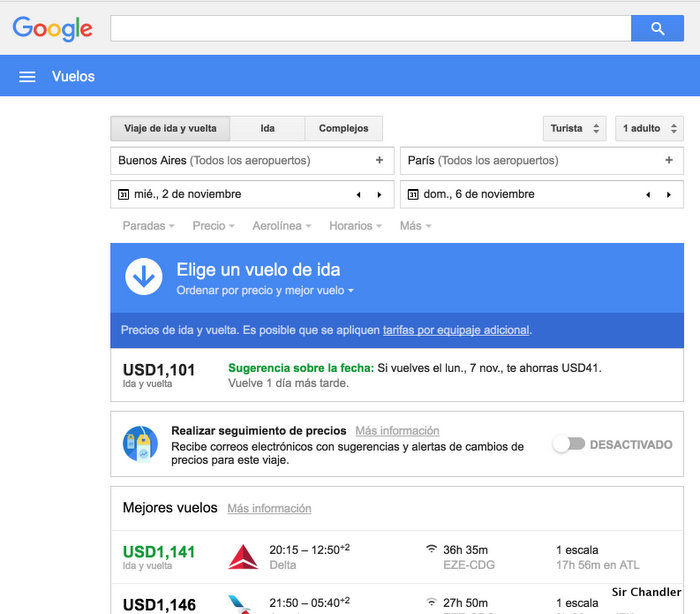
Task: Click calendar icon for dom., 6 de noviembre
Action: click(x=413, y=194)
